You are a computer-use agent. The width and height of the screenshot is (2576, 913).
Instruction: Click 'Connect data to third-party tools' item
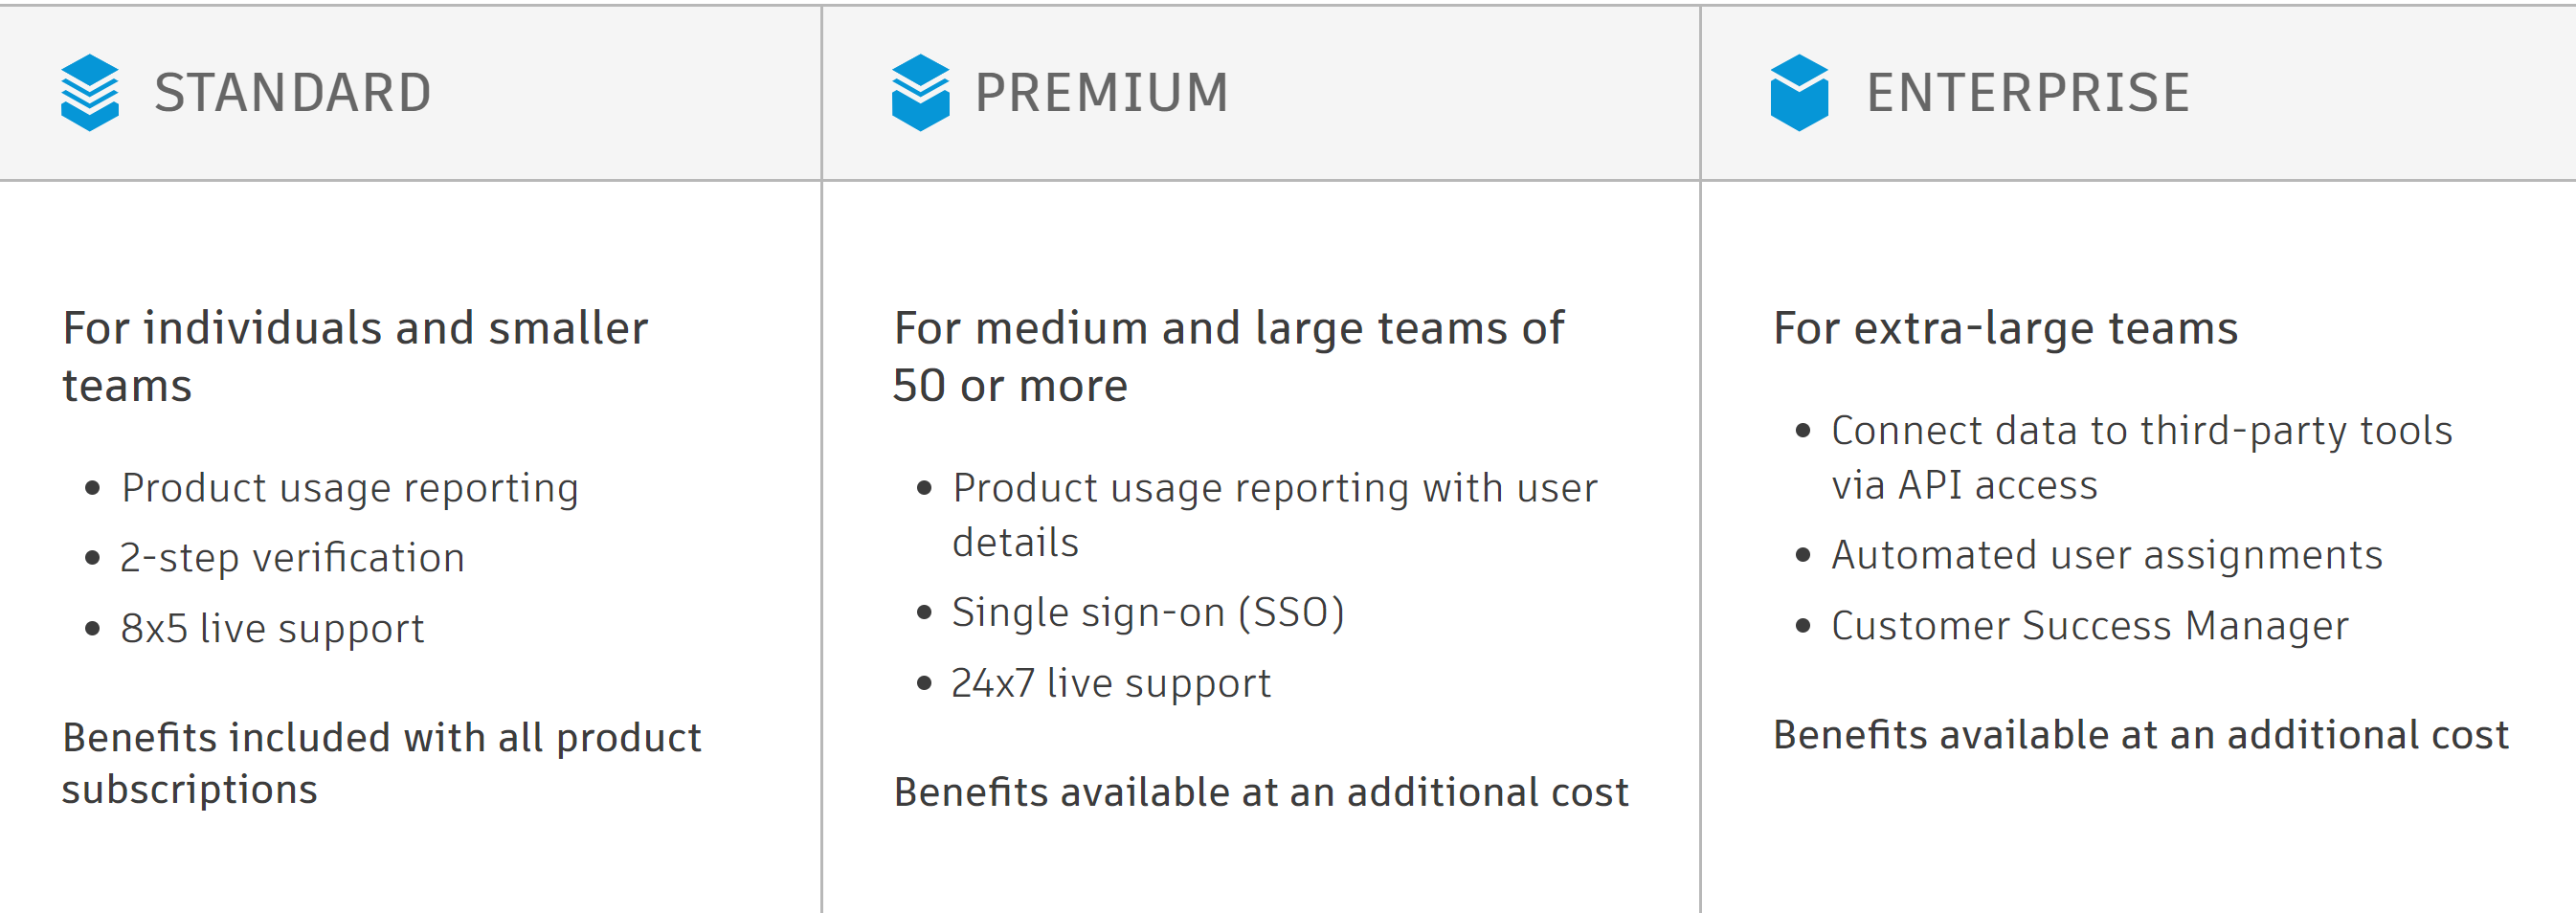[x=2142, y=457]
